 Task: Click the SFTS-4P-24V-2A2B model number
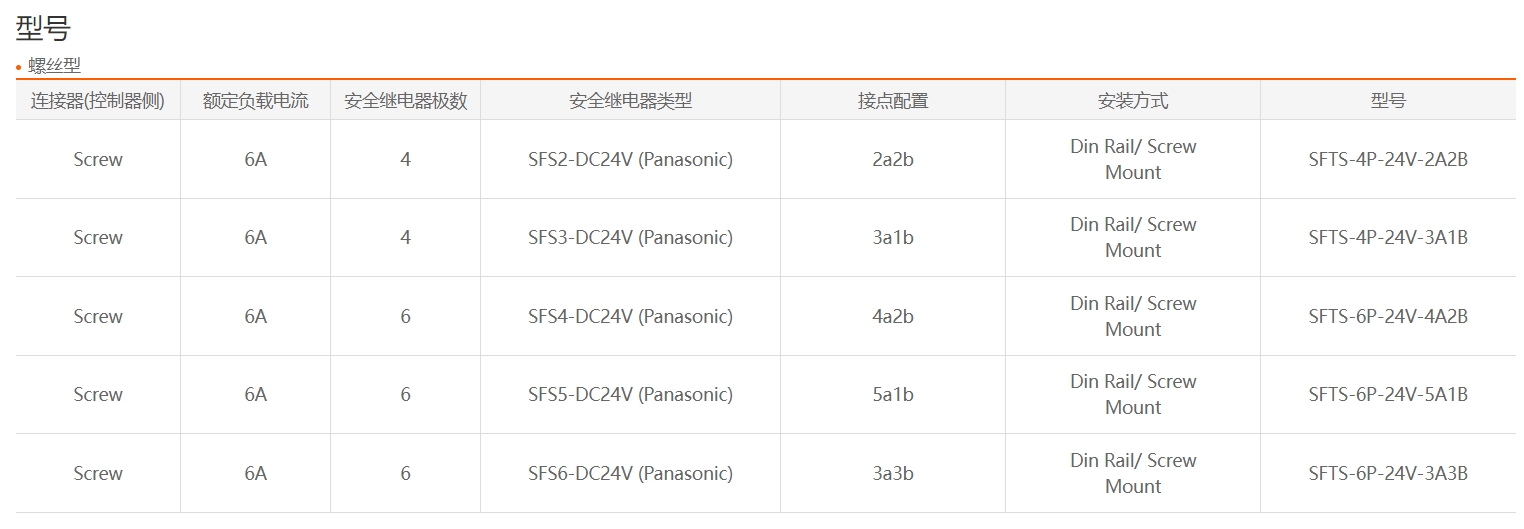[1388, 159]
